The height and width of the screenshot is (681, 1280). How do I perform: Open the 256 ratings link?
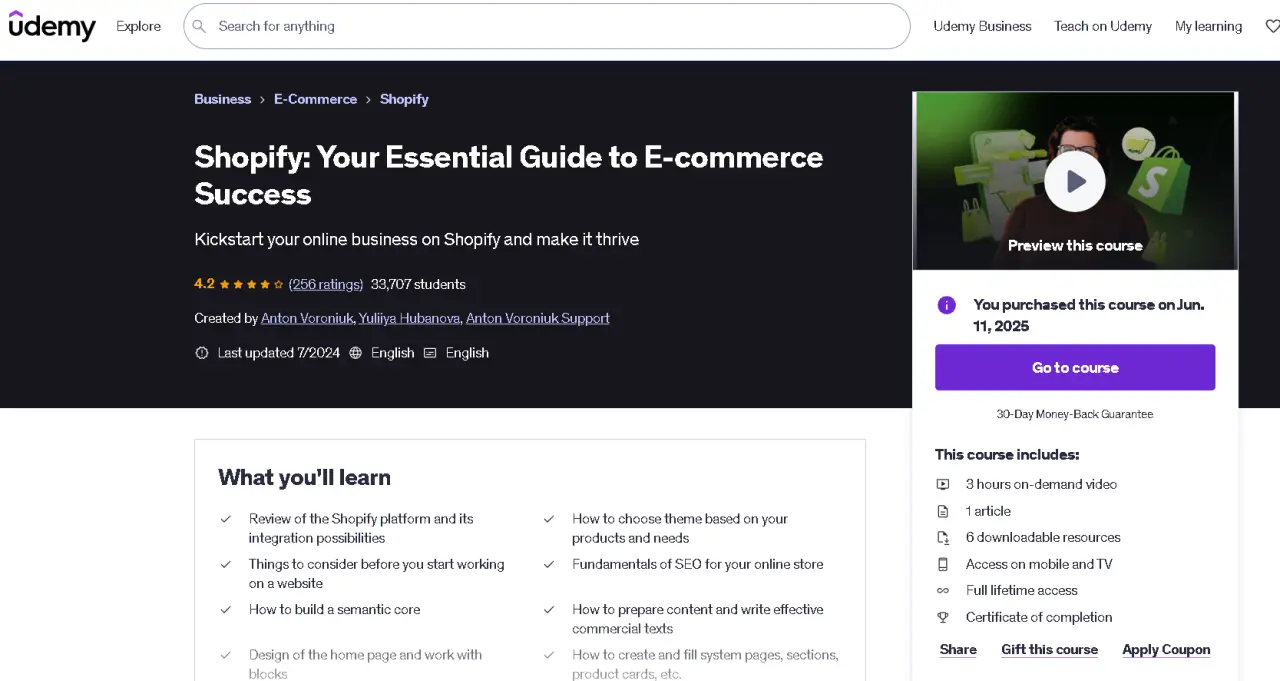coord(326,284)
